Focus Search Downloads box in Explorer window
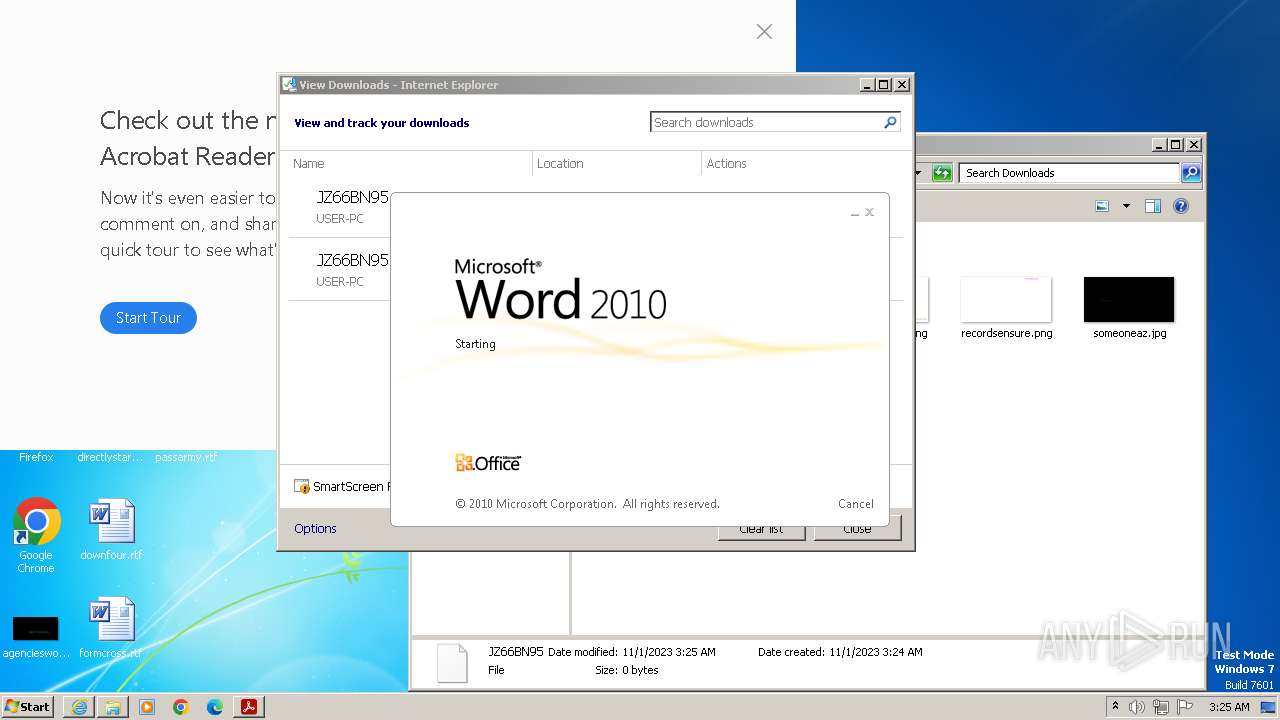Viewport: 1280px width, 720px height. [1069, 173]
